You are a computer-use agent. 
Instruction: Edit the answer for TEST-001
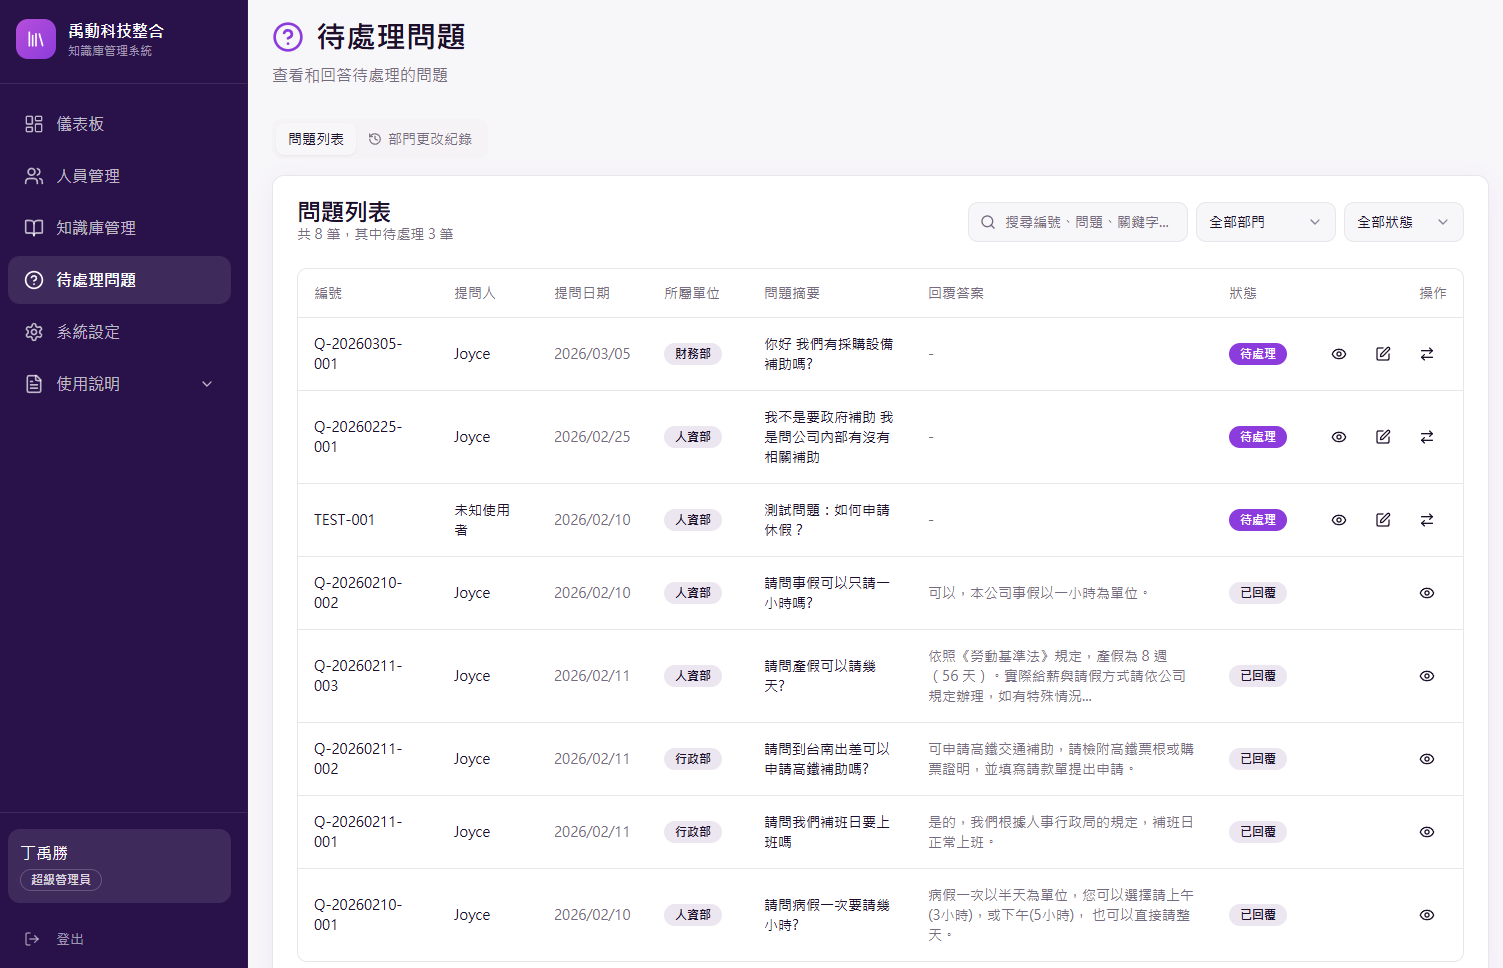(1383, 520)
